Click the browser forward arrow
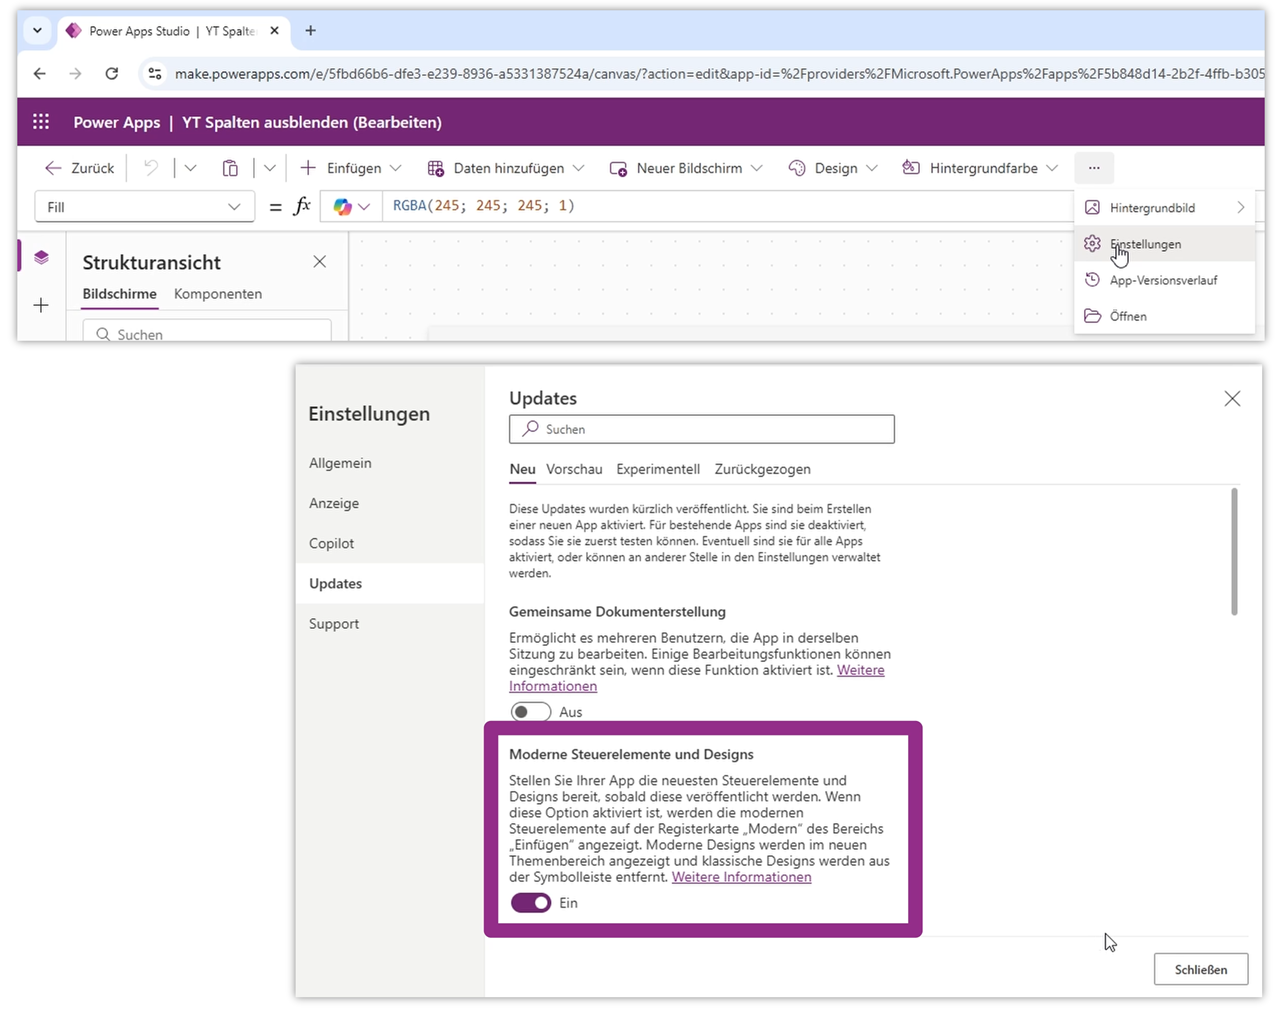Image resolution: width=1280 pixels, height=1016 pixels. coord(76,73)
